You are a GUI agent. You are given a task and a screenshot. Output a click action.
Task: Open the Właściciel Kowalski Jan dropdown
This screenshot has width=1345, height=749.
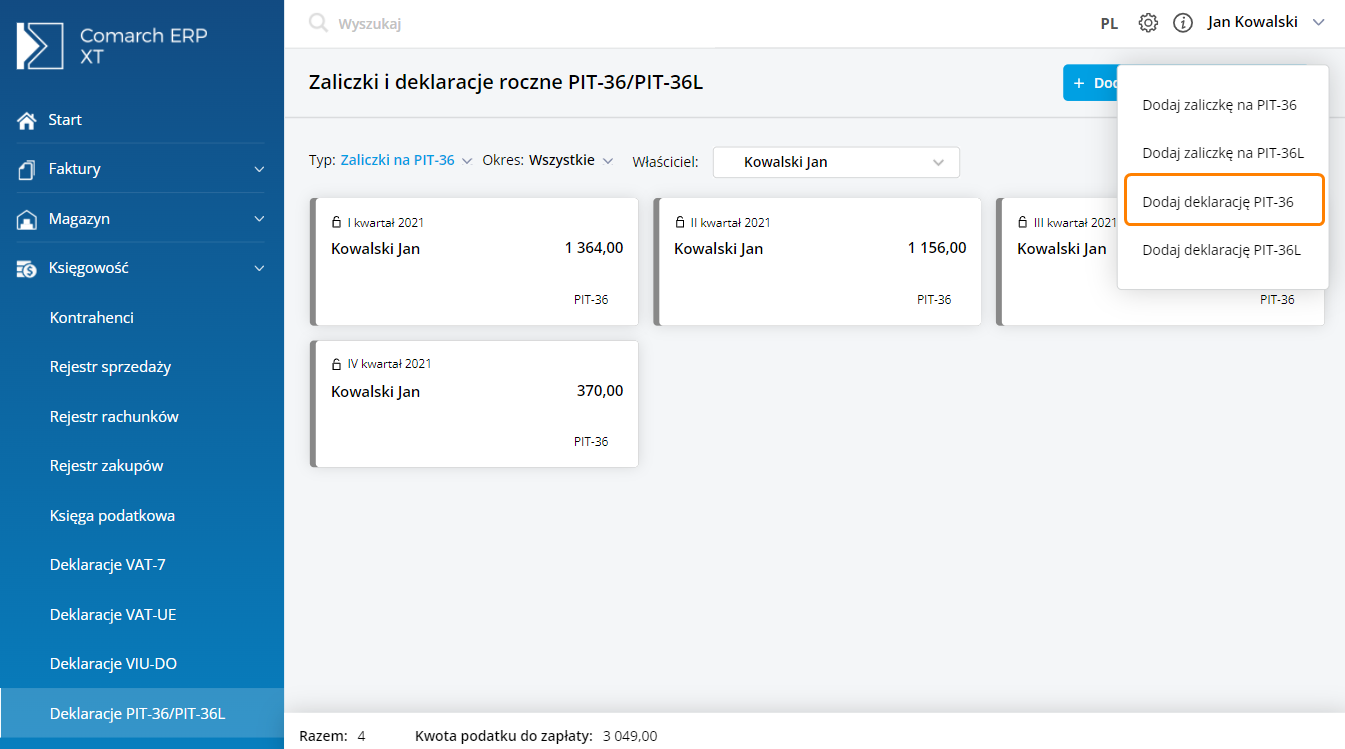[x=836, y=162]
